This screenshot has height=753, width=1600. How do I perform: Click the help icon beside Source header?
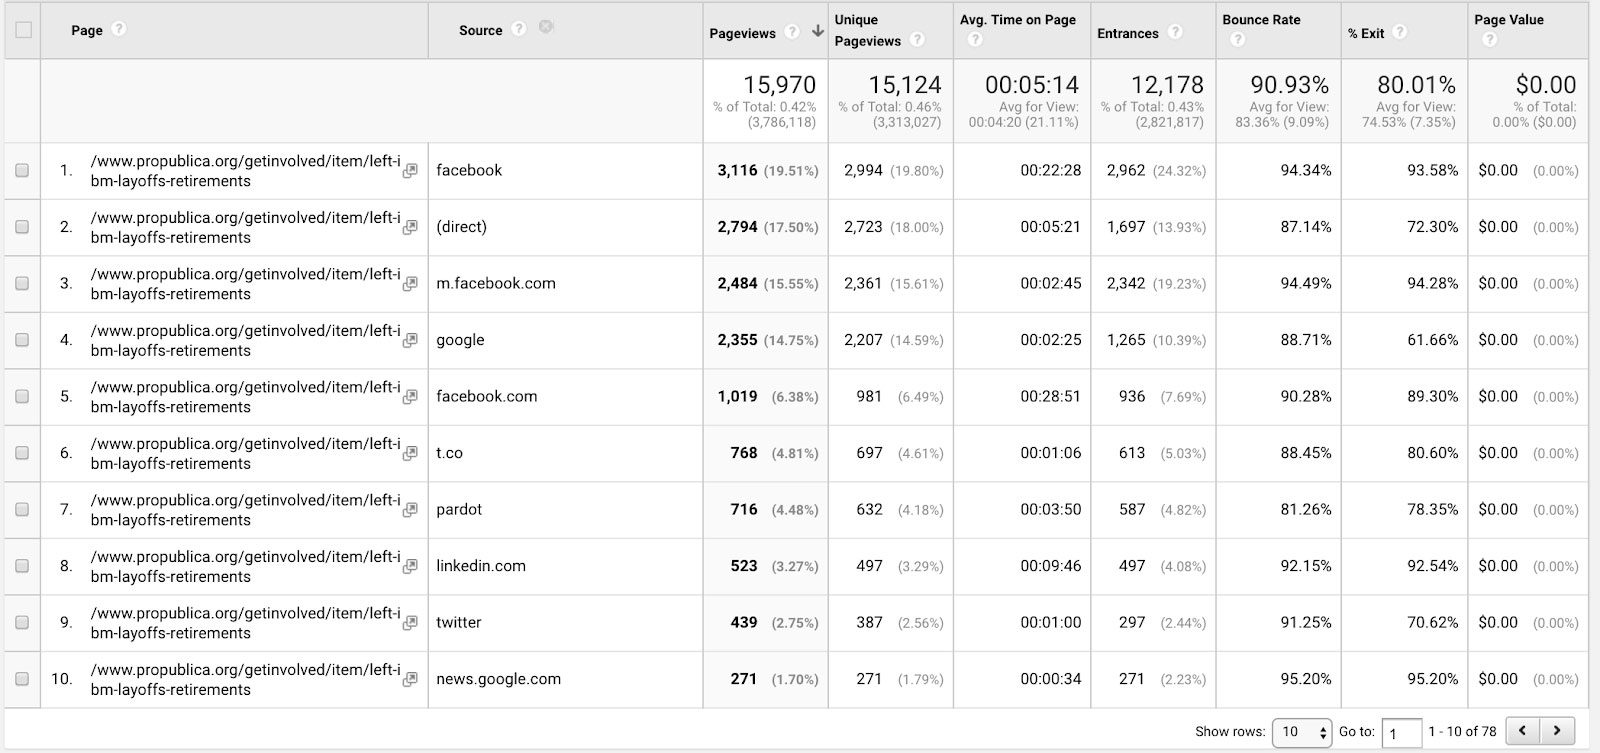pos(518,29)
